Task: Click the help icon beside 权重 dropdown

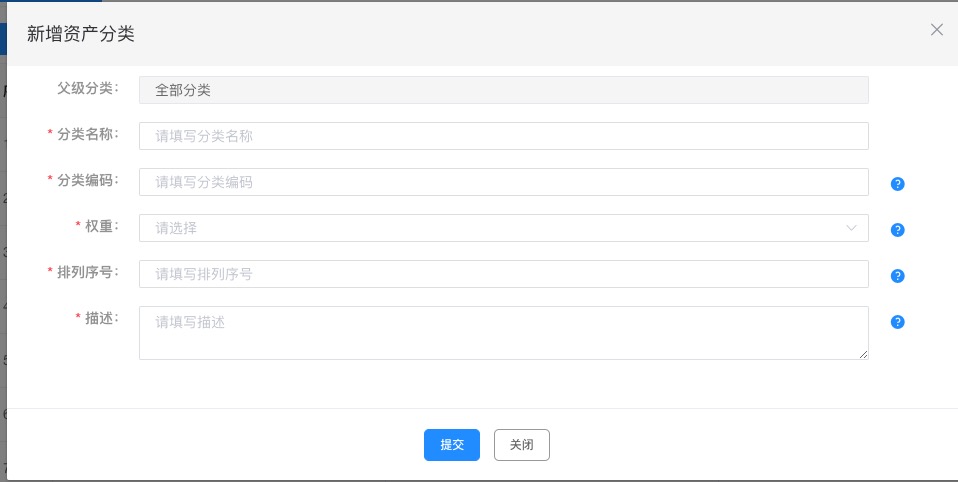Action: click(897, 230)
